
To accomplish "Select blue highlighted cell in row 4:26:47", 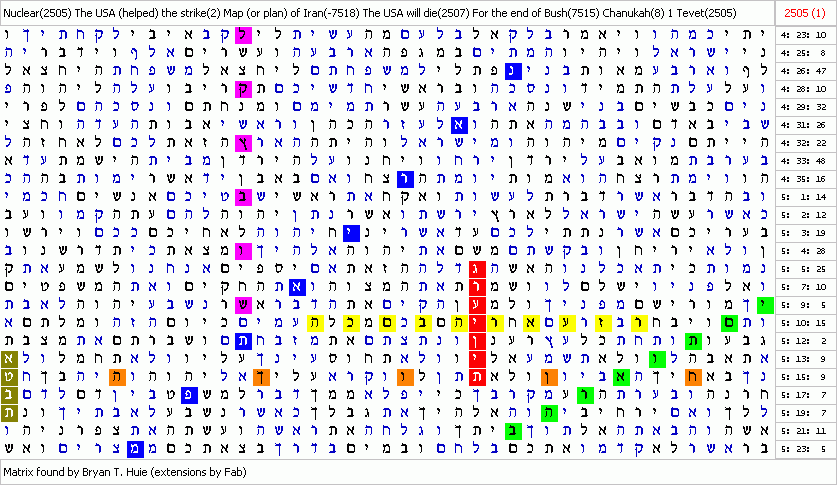I will tap(512, 71).
